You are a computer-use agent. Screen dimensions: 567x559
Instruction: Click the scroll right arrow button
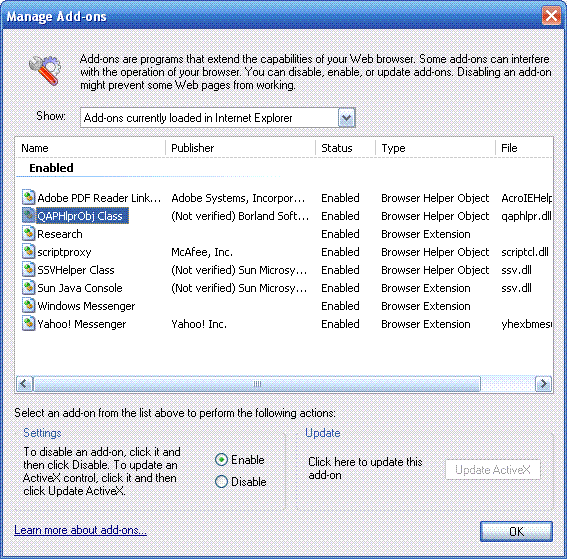click(543, 384)
